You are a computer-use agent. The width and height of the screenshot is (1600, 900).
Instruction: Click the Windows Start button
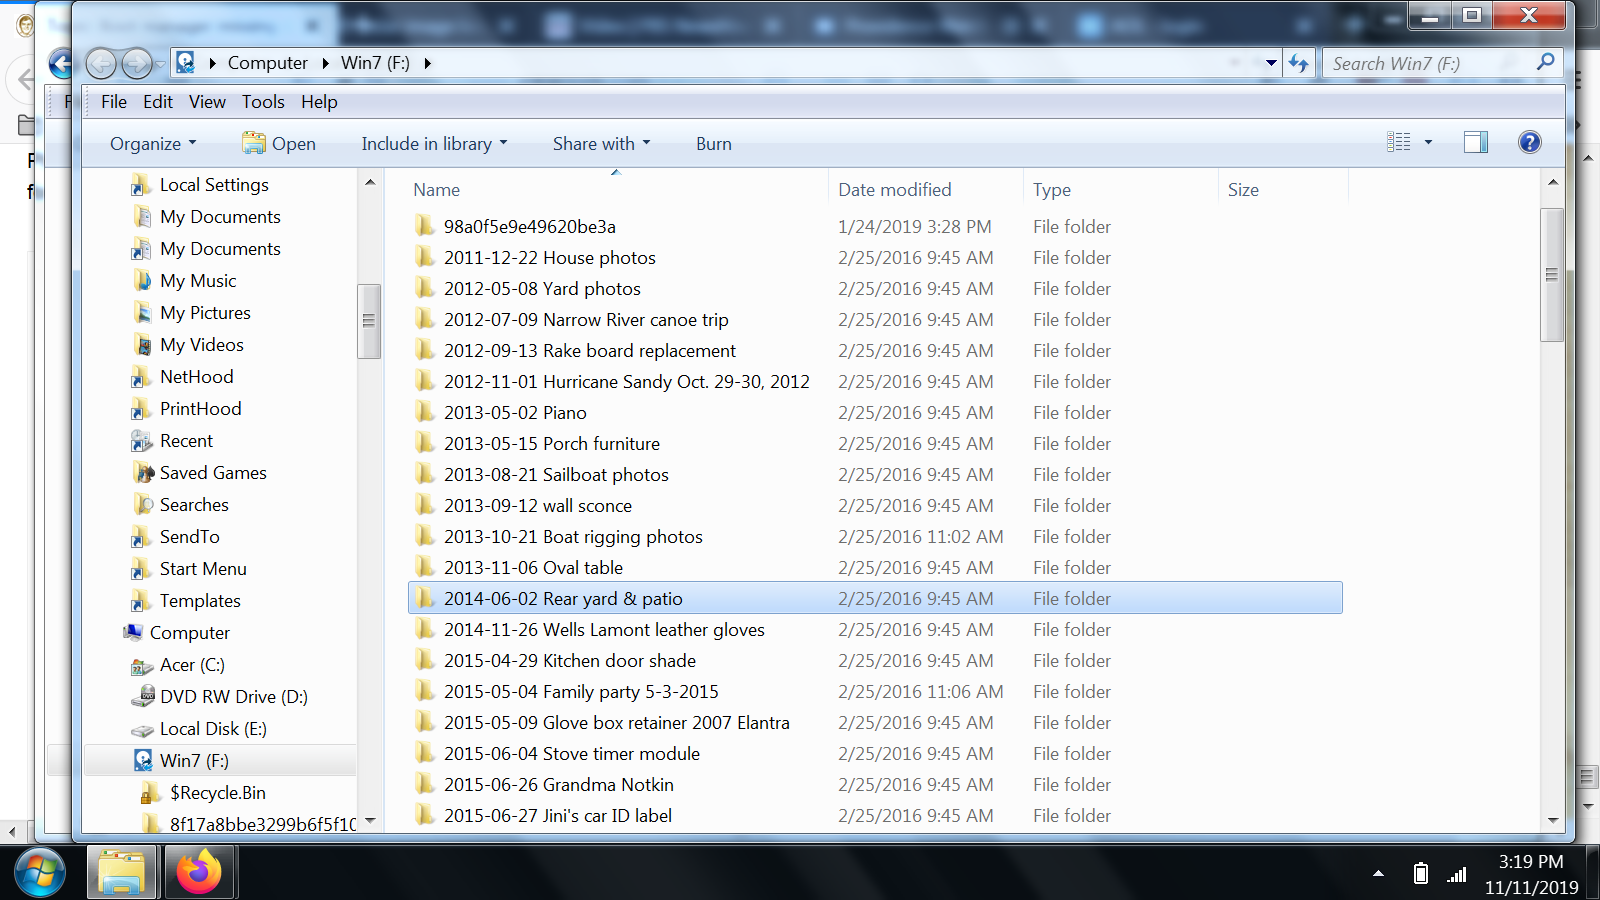tap(40, 871)
